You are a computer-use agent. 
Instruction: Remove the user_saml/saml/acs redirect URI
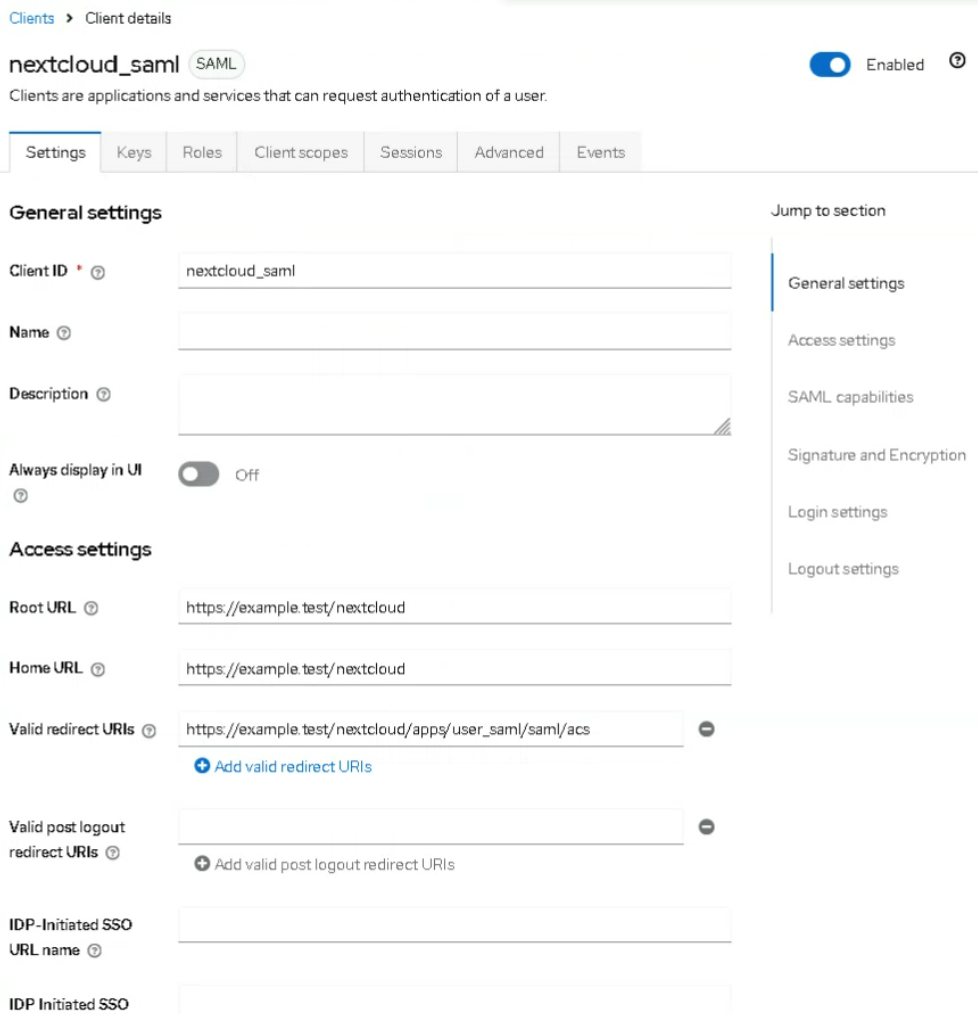click(706, 730)
